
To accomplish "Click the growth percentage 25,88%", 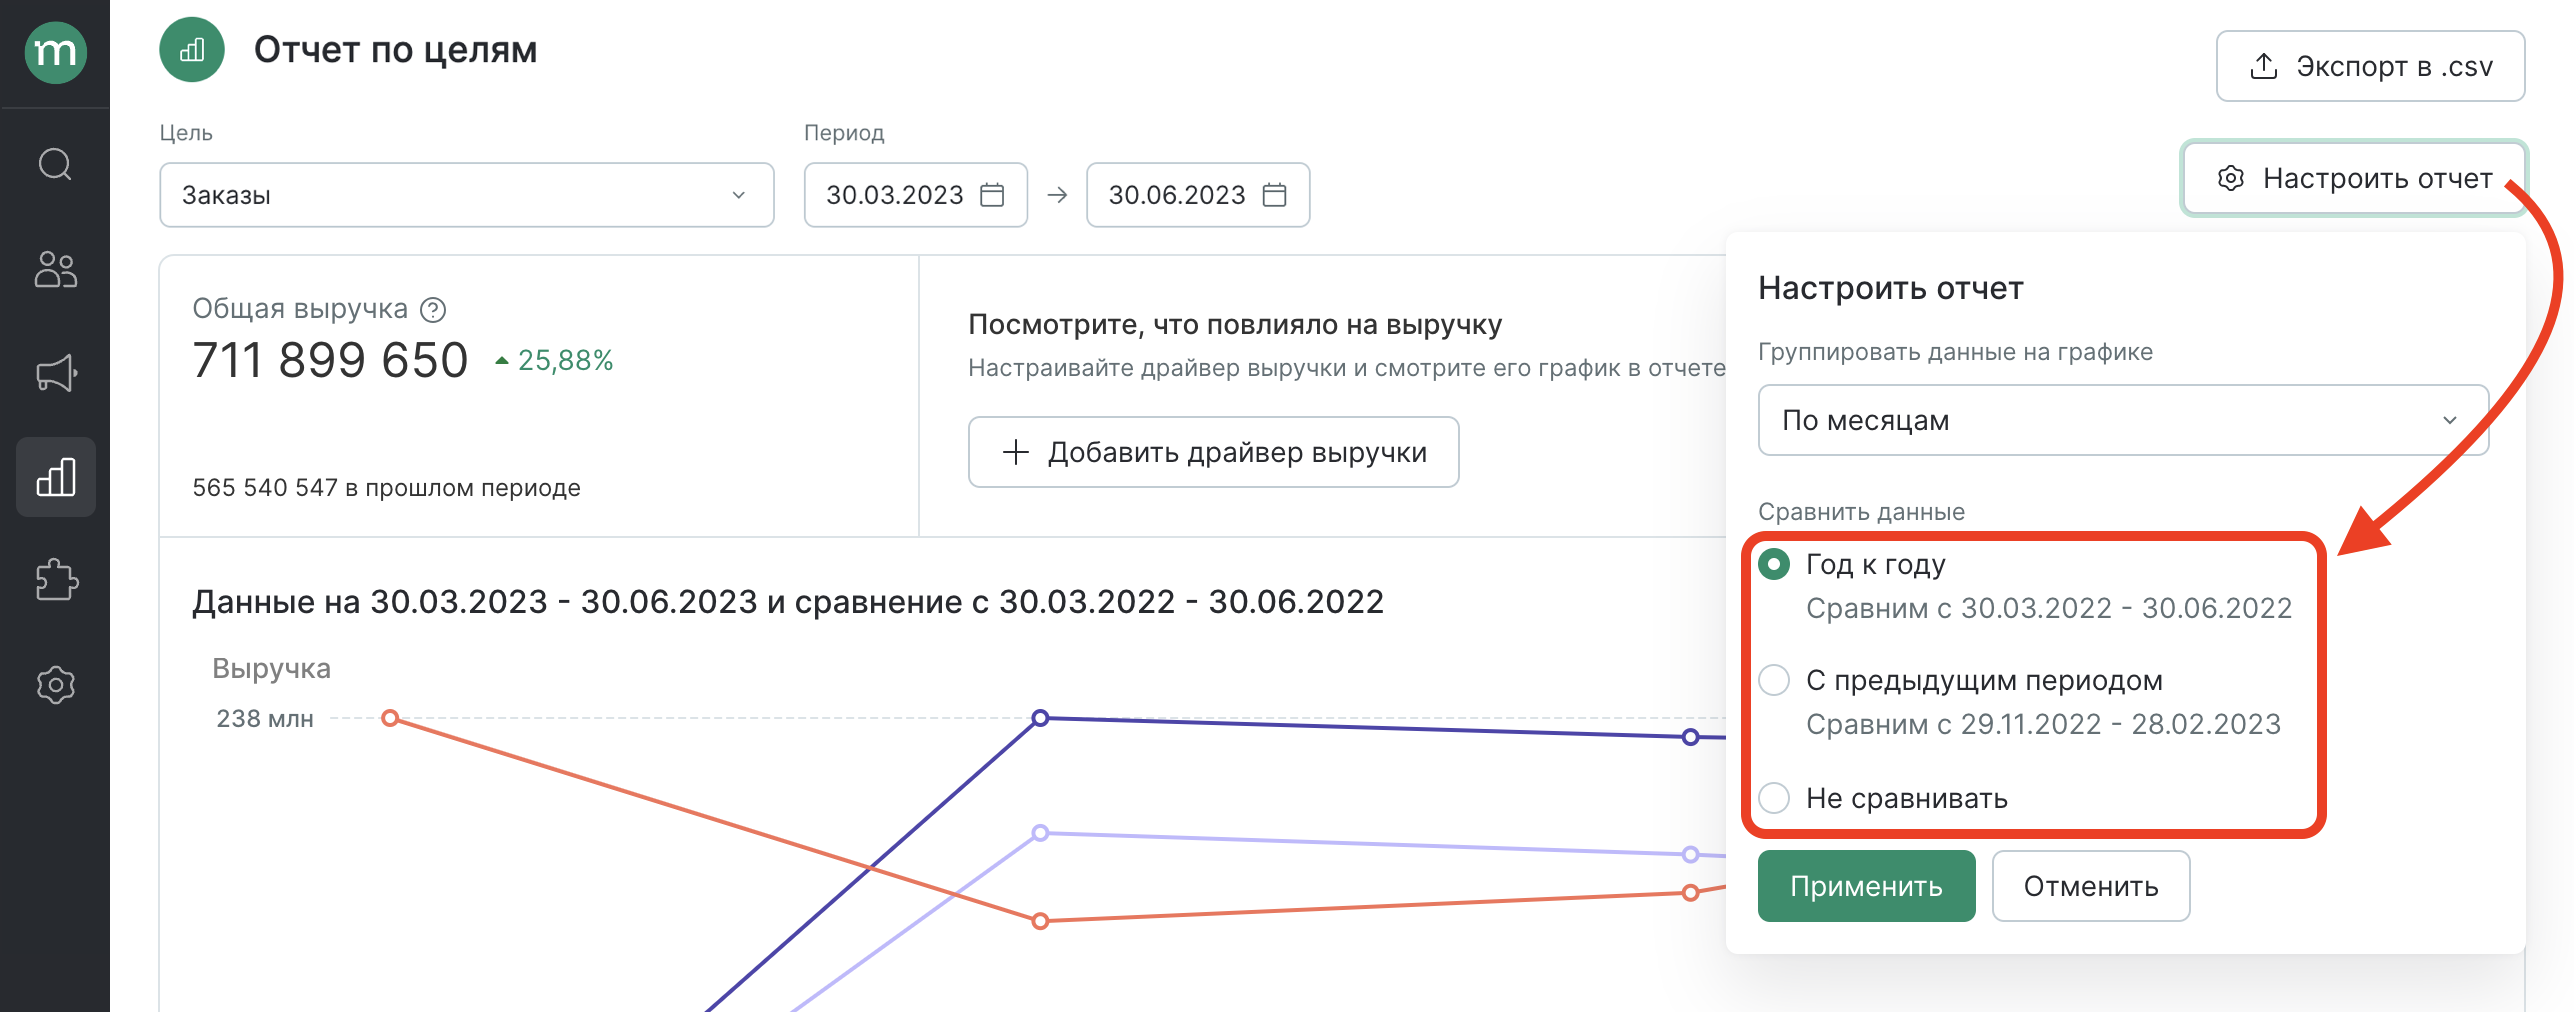I will click(x=565, y=360).
